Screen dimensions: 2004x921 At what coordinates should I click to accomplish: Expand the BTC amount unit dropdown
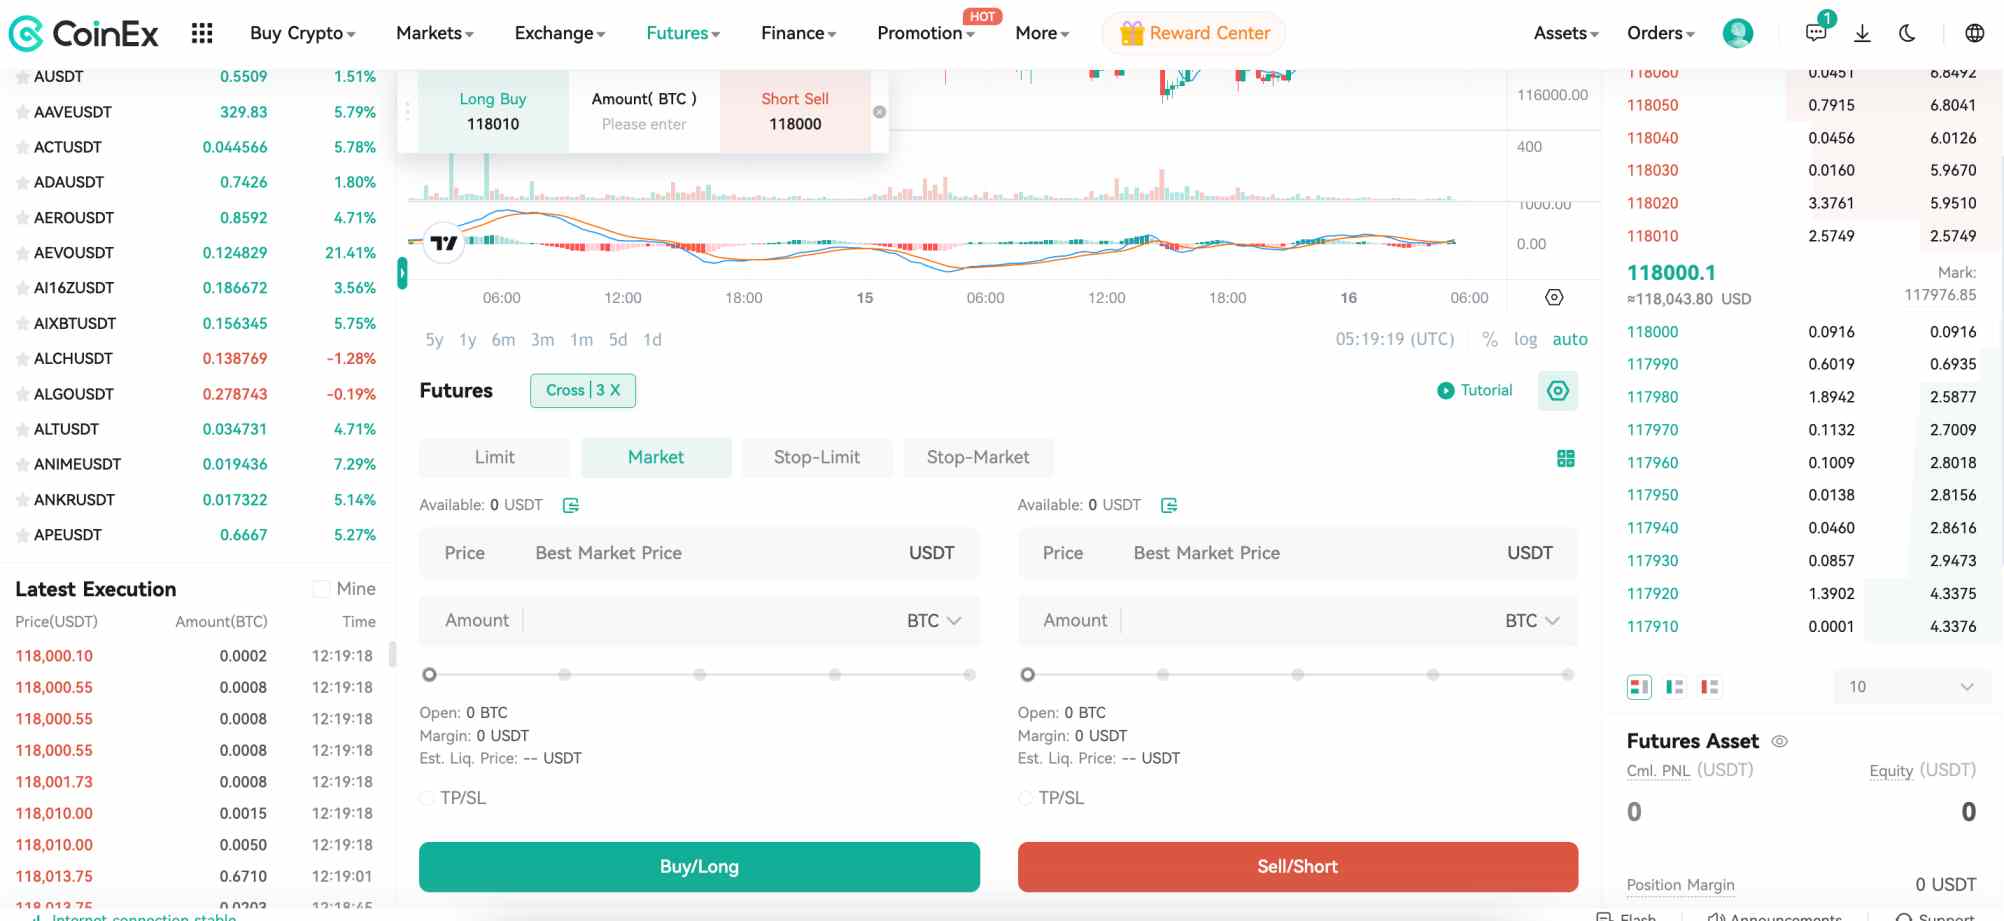(934, 620)
